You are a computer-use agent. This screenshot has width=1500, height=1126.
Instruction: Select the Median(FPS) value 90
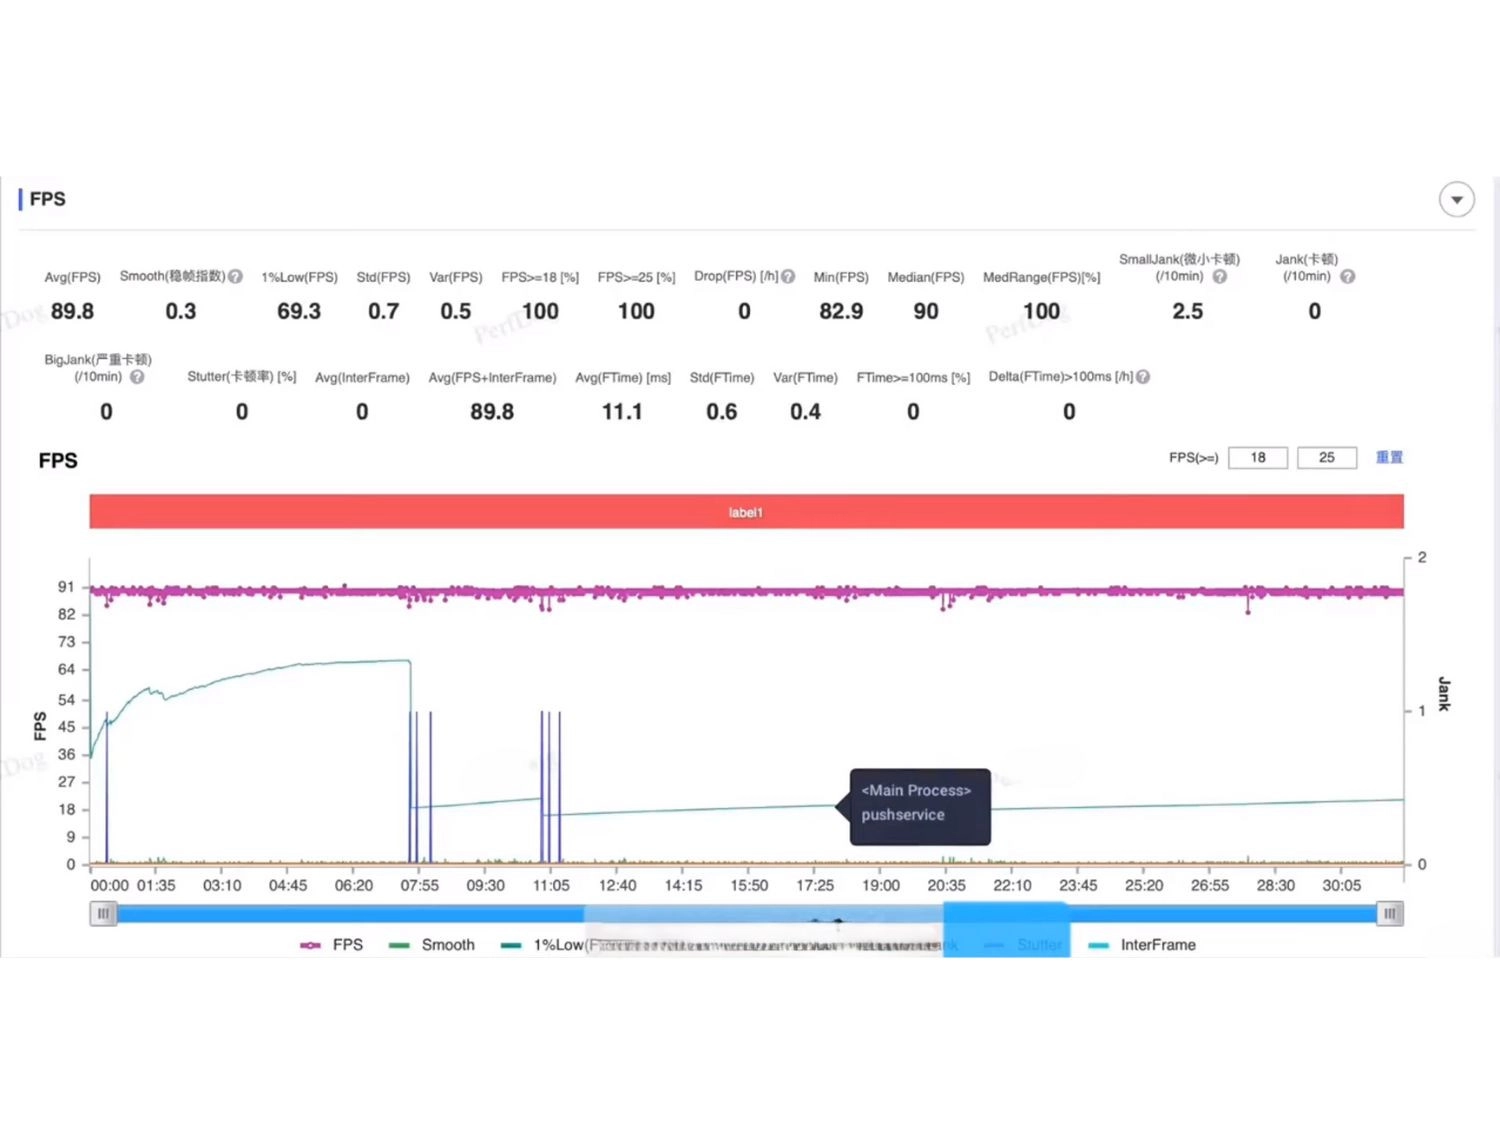point(926,312)
